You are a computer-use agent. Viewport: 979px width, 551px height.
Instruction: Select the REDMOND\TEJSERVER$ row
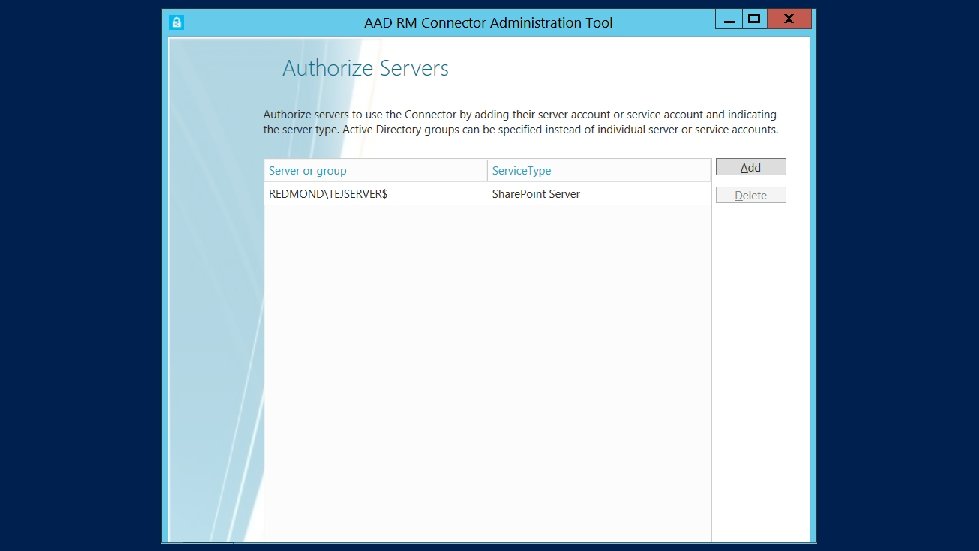pos(487,194)
